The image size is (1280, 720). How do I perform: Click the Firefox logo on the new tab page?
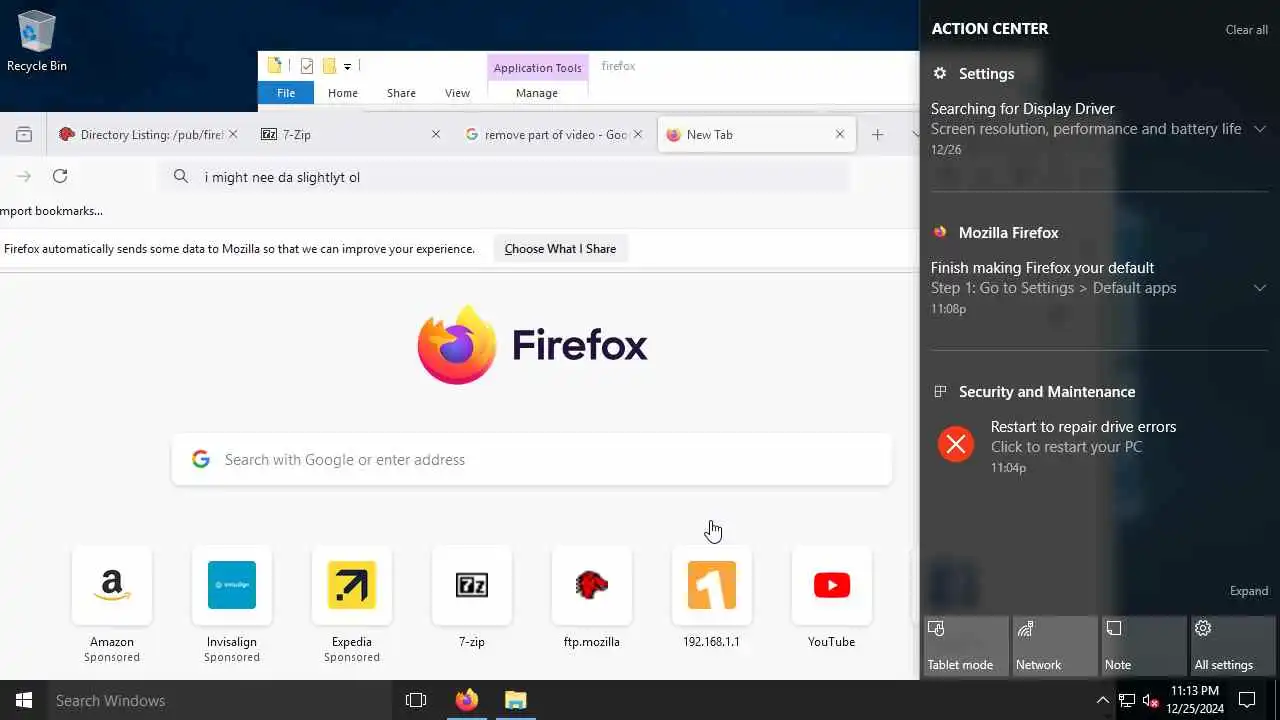[x=457, y=345]
